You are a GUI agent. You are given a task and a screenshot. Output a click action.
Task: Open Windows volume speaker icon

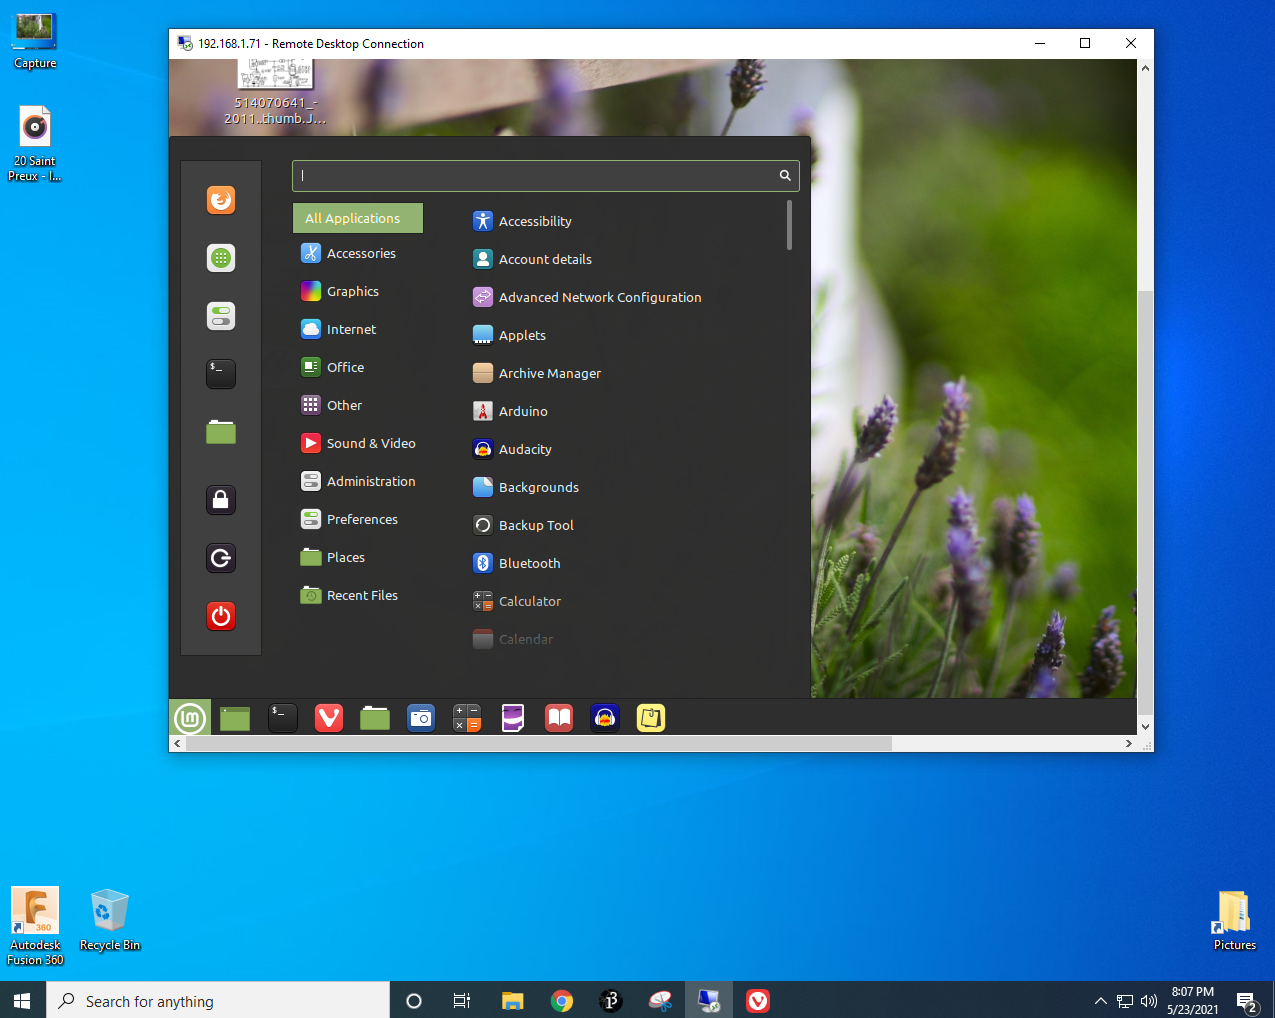pos(1149,1000)
